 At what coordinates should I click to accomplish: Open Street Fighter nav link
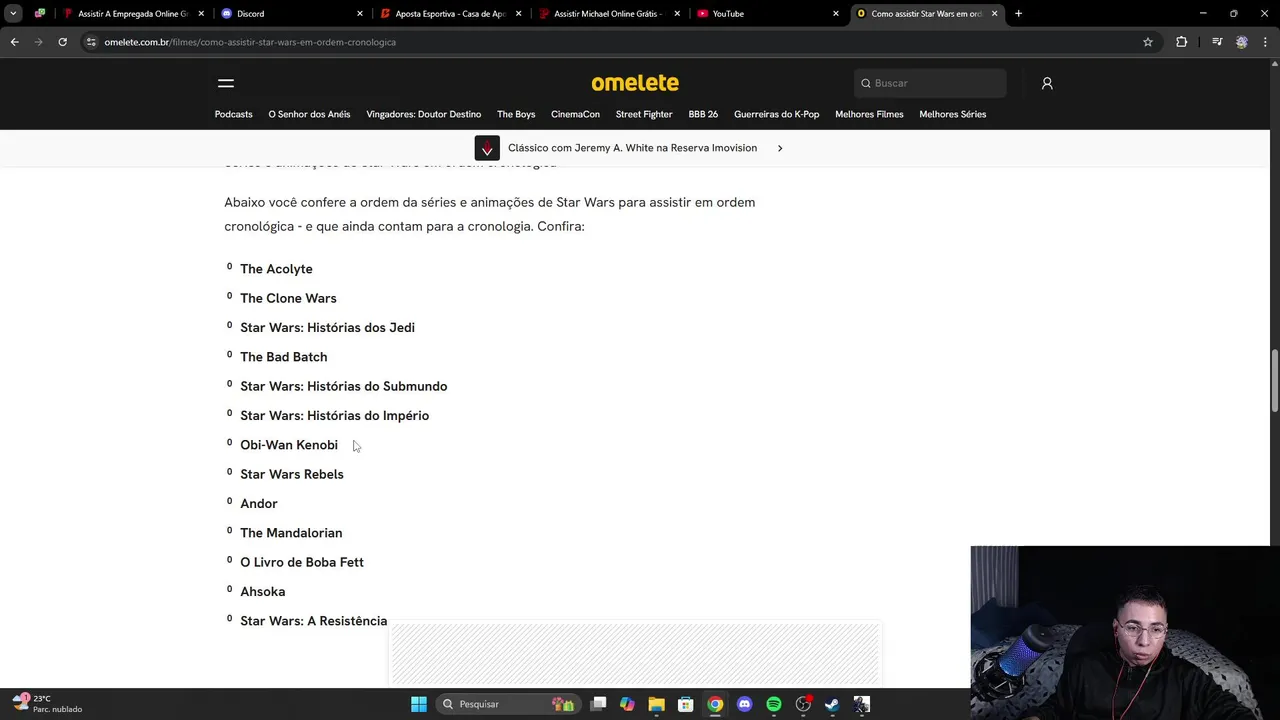tap(644, 114)
